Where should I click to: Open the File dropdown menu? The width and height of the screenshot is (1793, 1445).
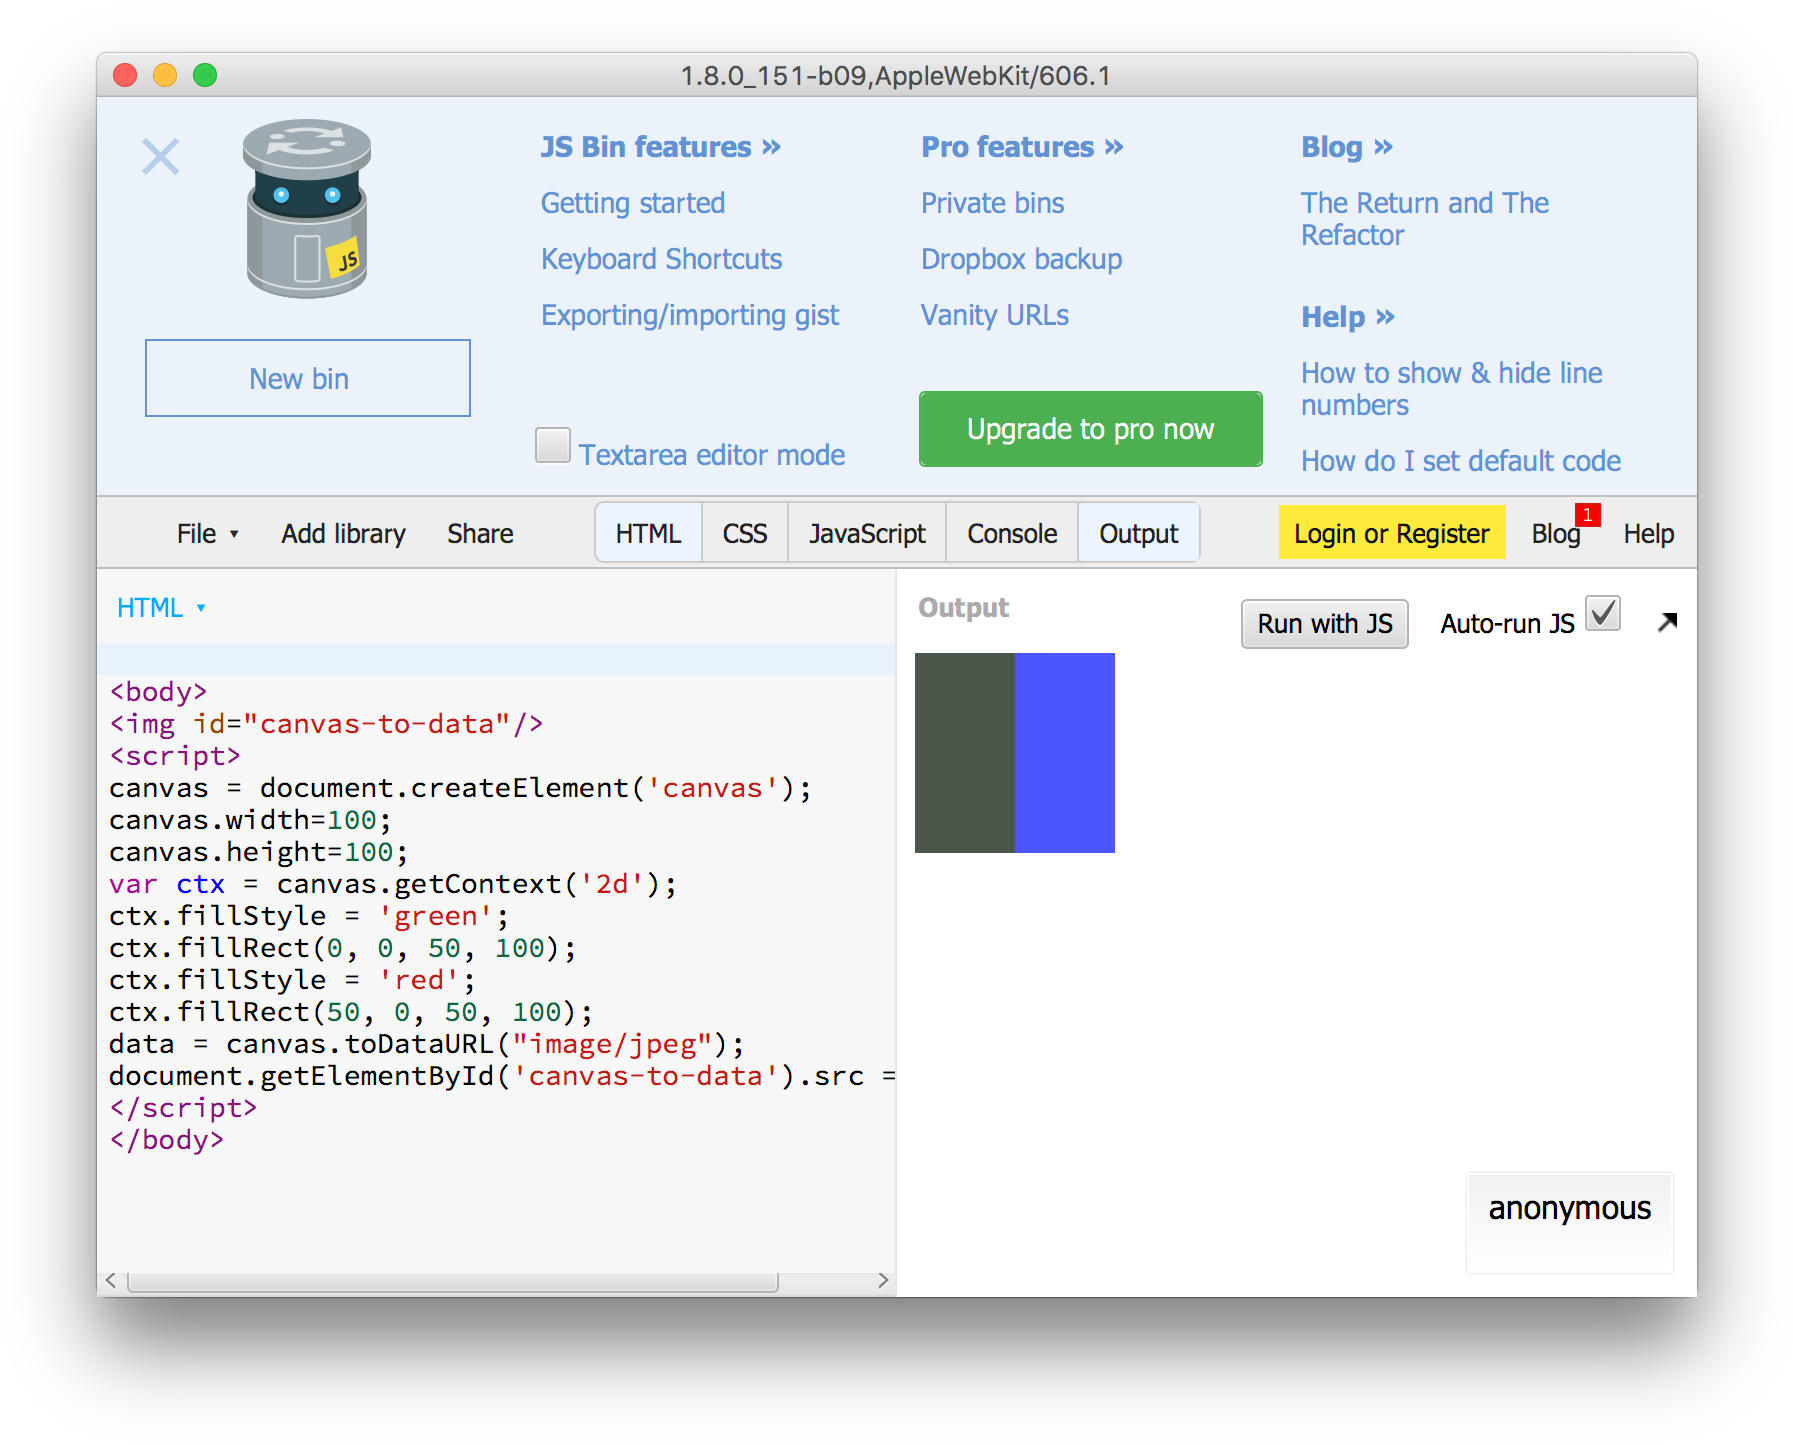(207, 534)
